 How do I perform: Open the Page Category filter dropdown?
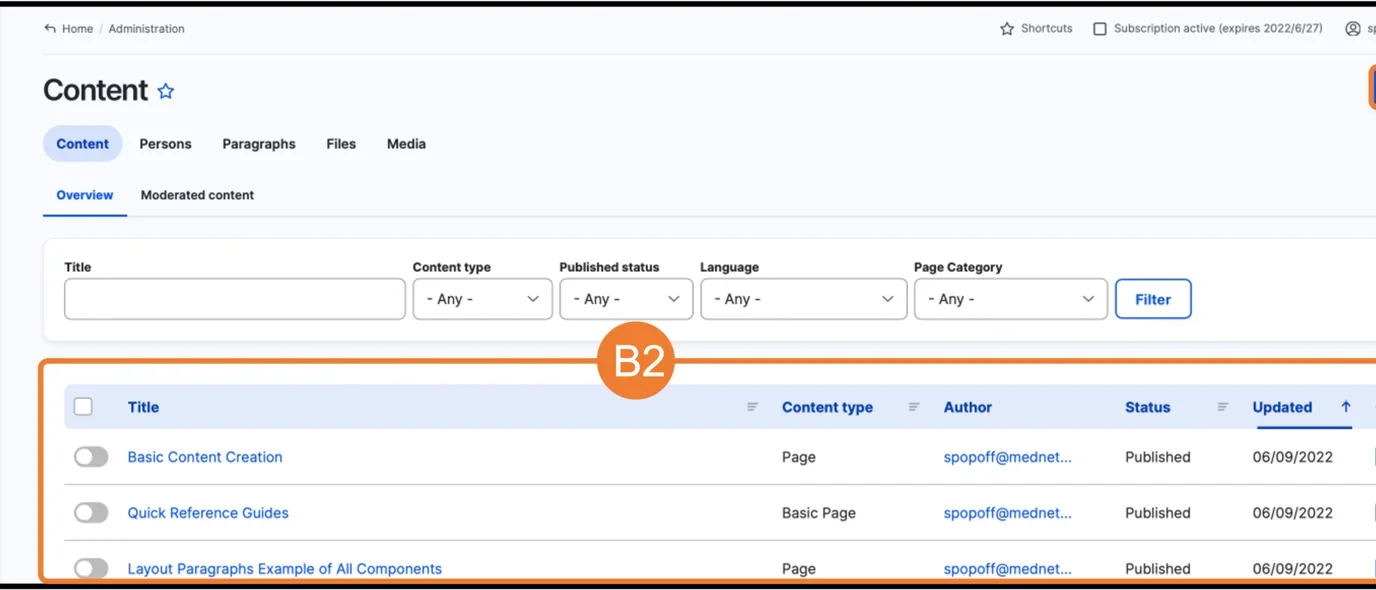tap(1011, 299)
